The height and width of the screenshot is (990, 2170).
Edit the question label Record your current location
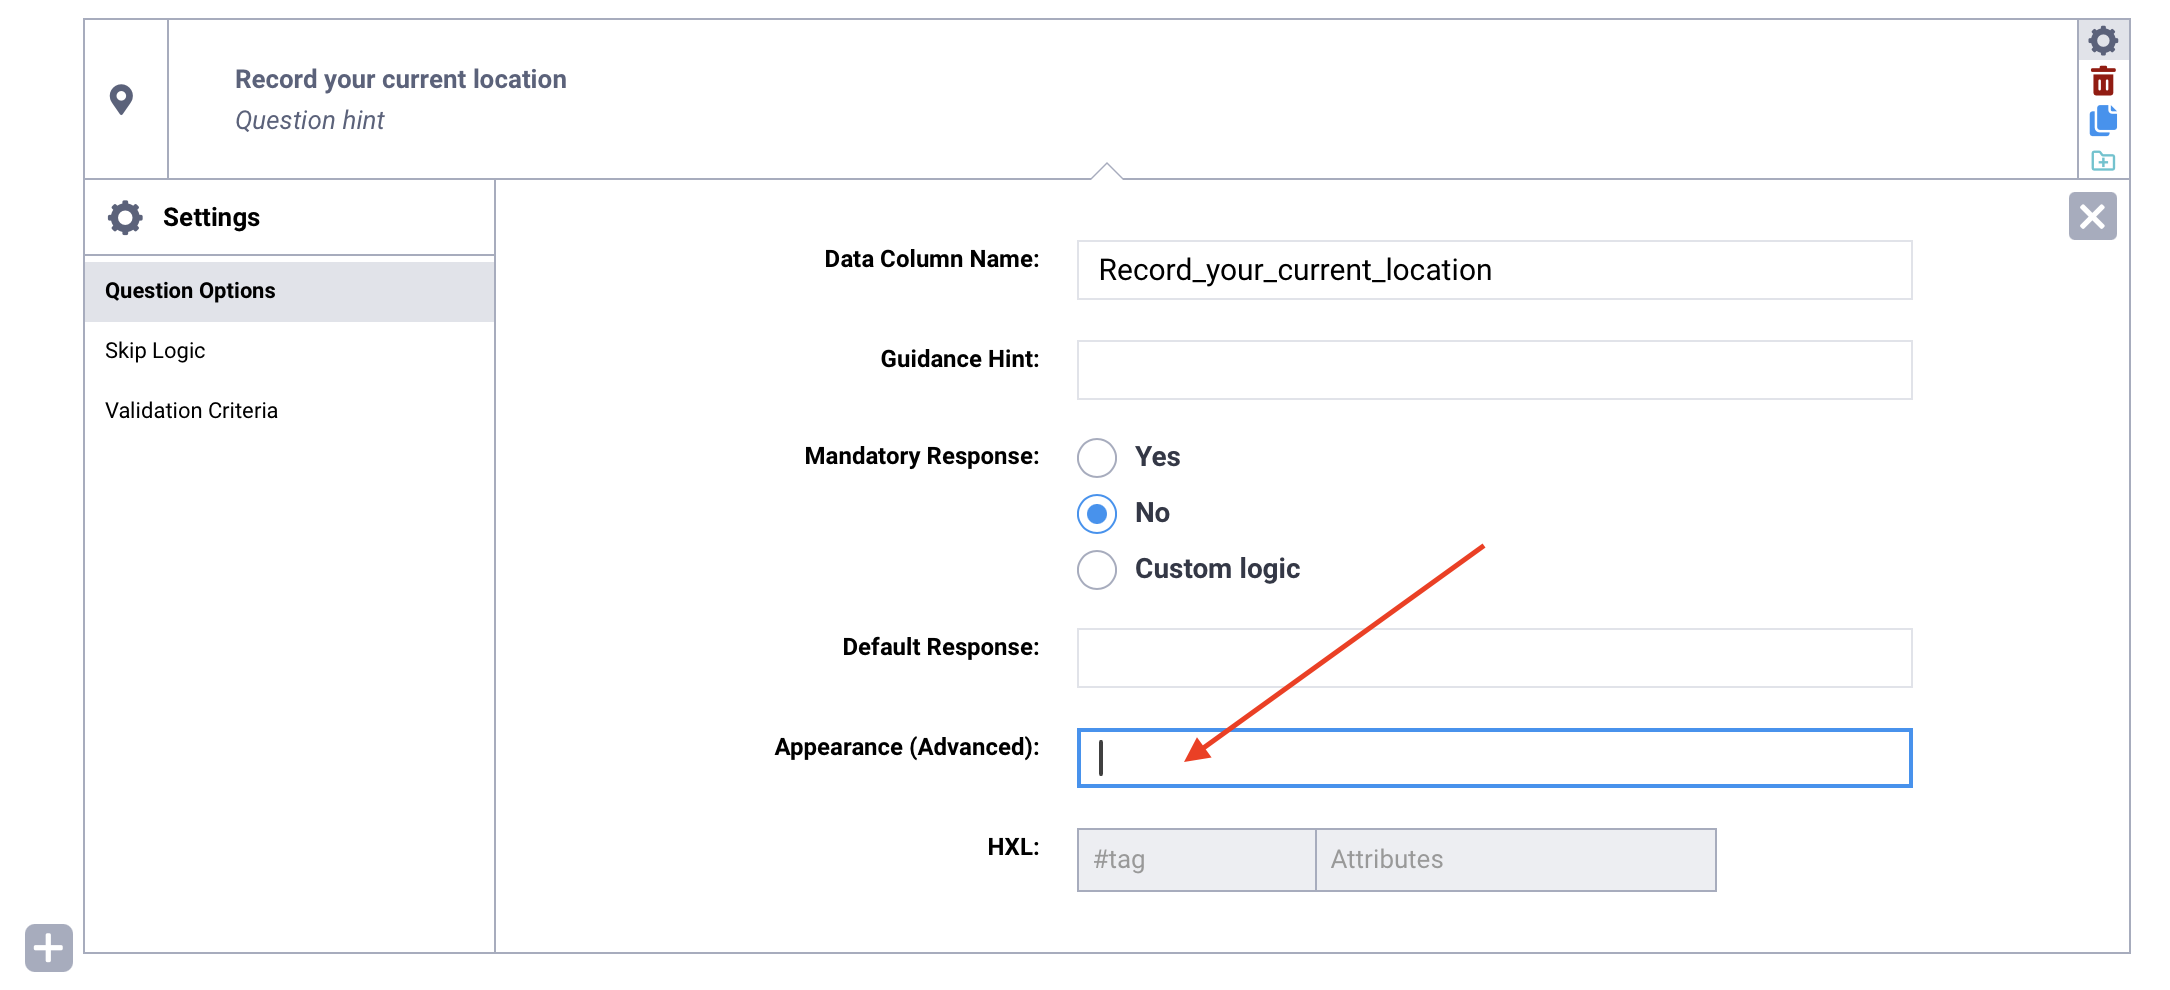[x=400, y=79]
